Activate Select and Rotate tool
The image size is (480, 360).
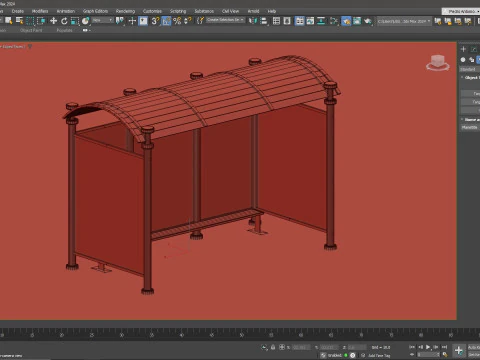[x=64, y=21]
